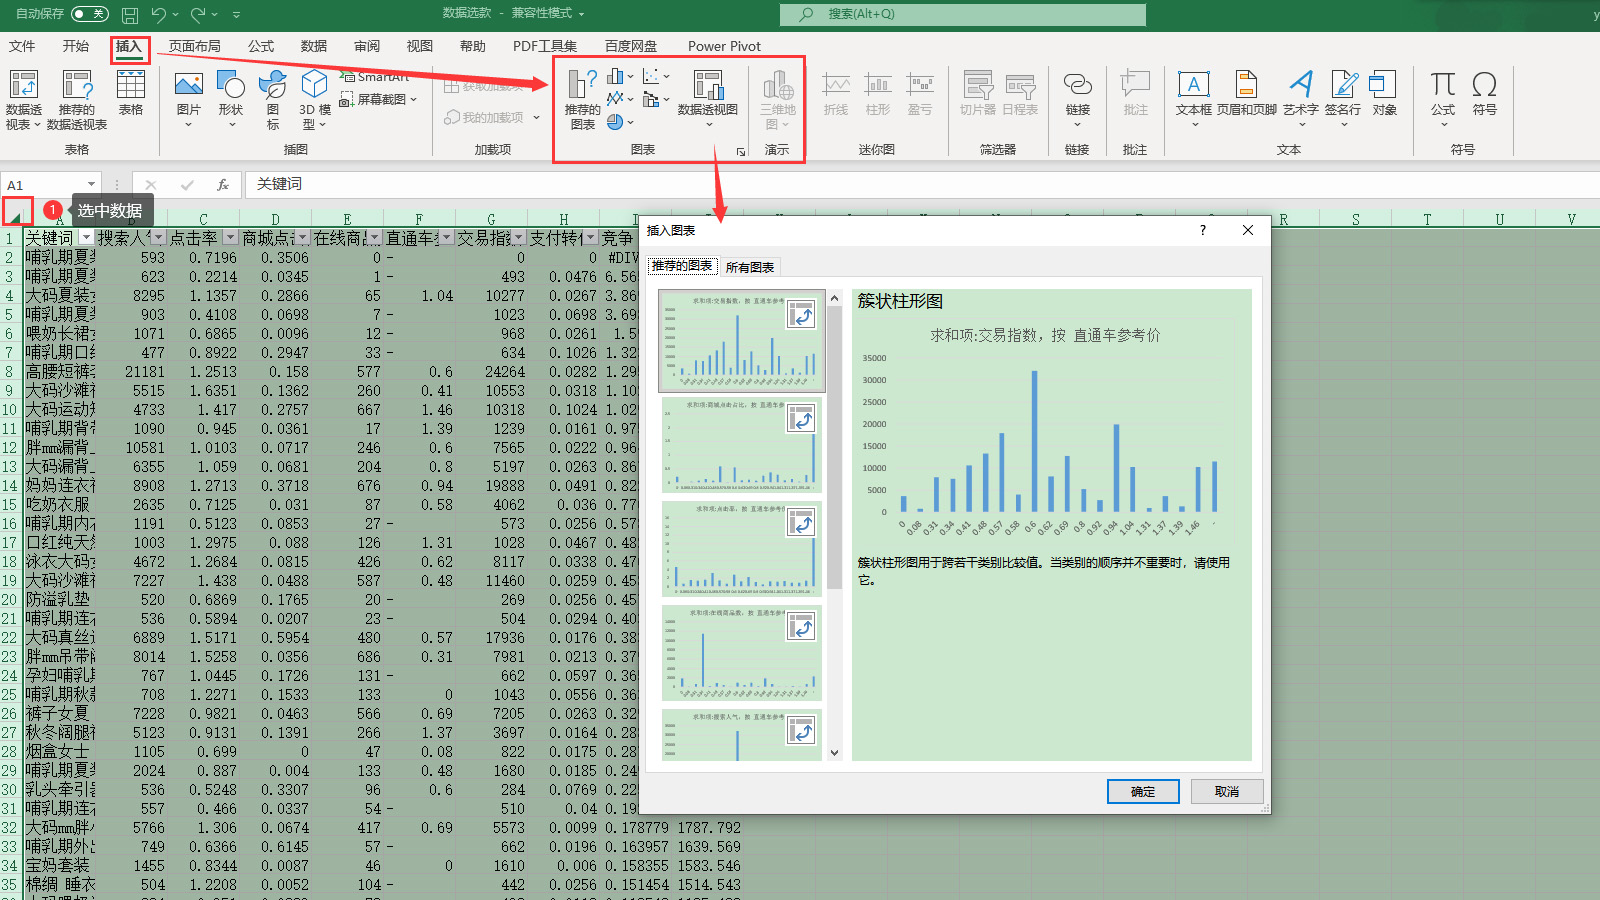Select the second recommended chart thumbnail

pos(741,445)
